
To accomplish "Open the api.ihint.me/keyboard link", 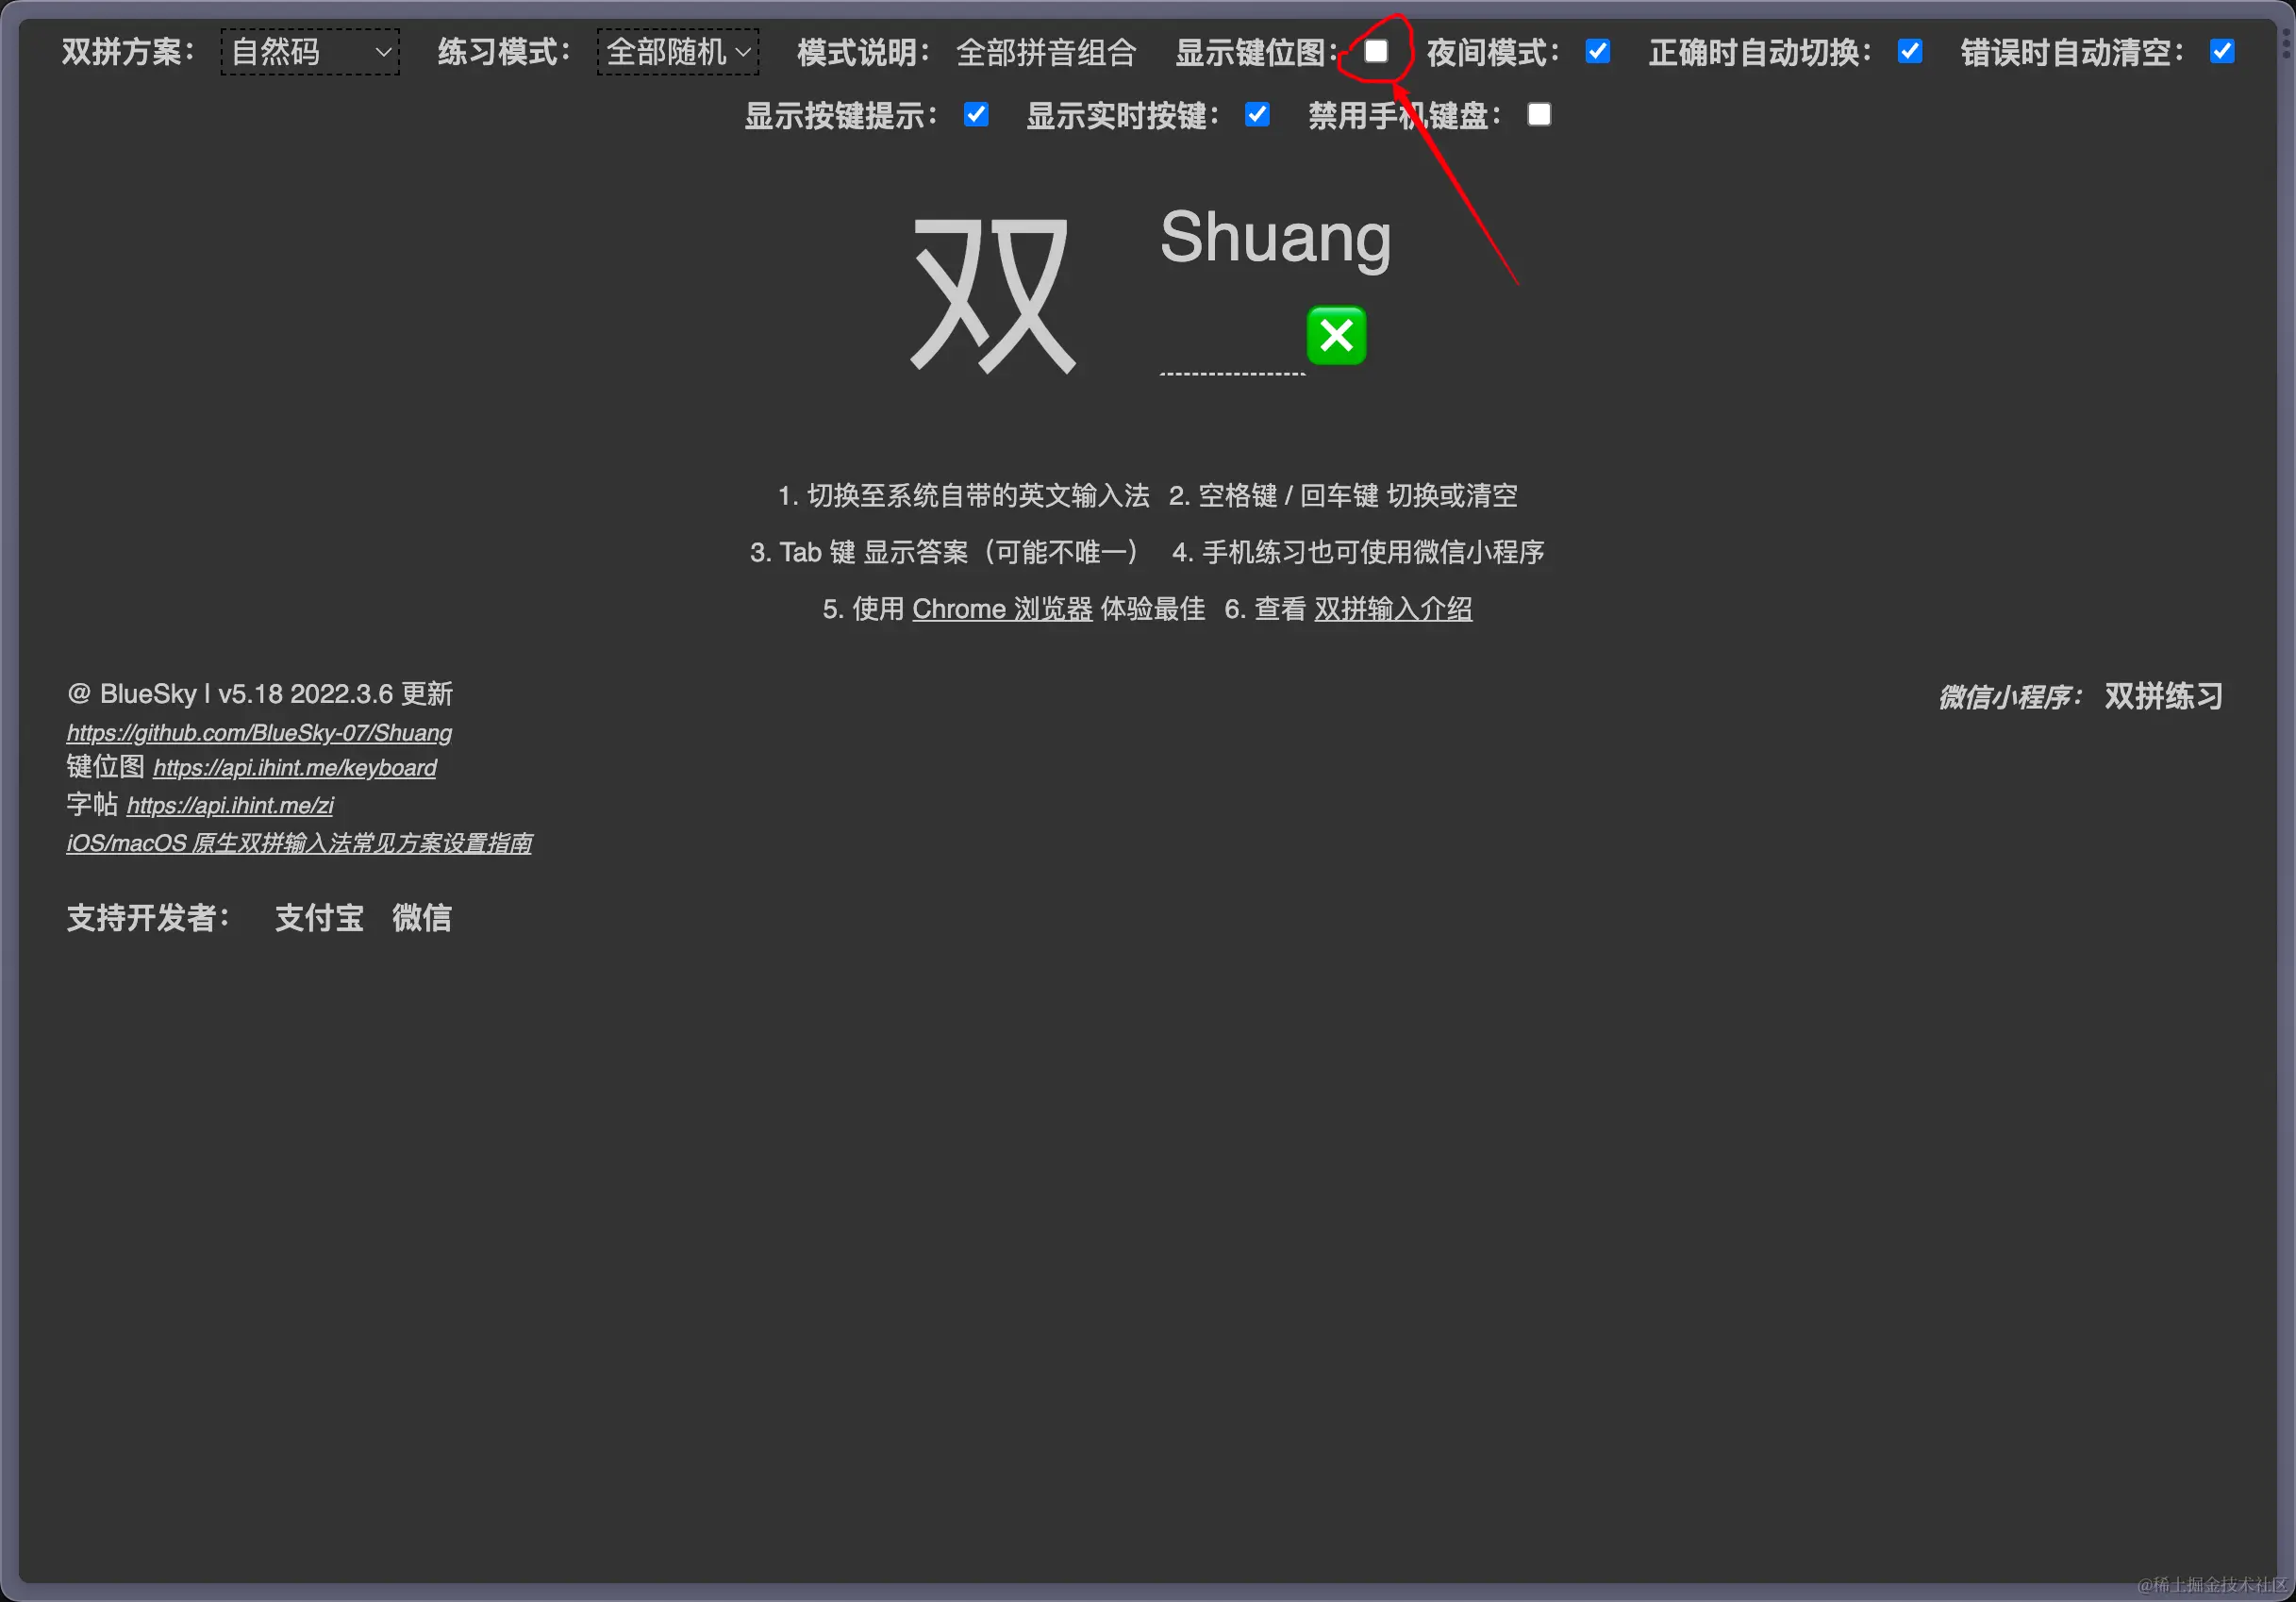I will [x=294, y=768].
